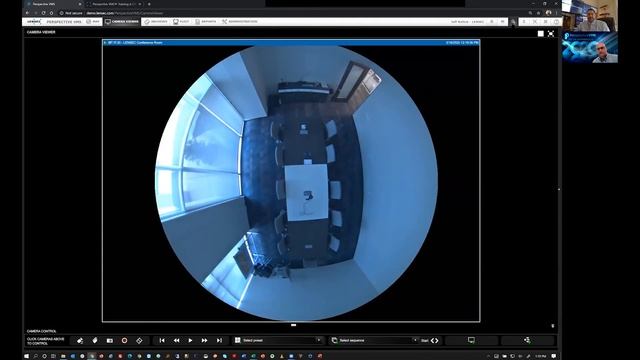Screen dimensions: 640x360
Task: Open the Select preset dropdown
Action: [x=278, y=340]
